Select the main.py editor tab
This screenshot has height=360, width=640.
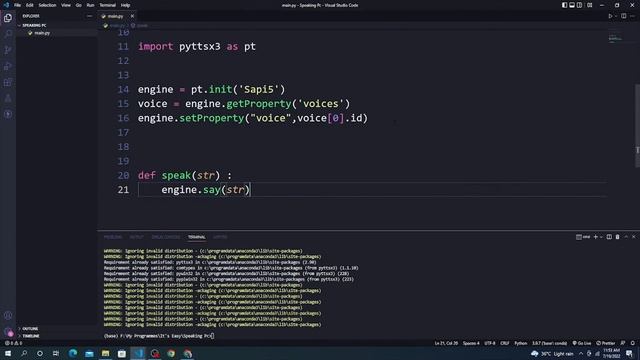coord(115,16)
